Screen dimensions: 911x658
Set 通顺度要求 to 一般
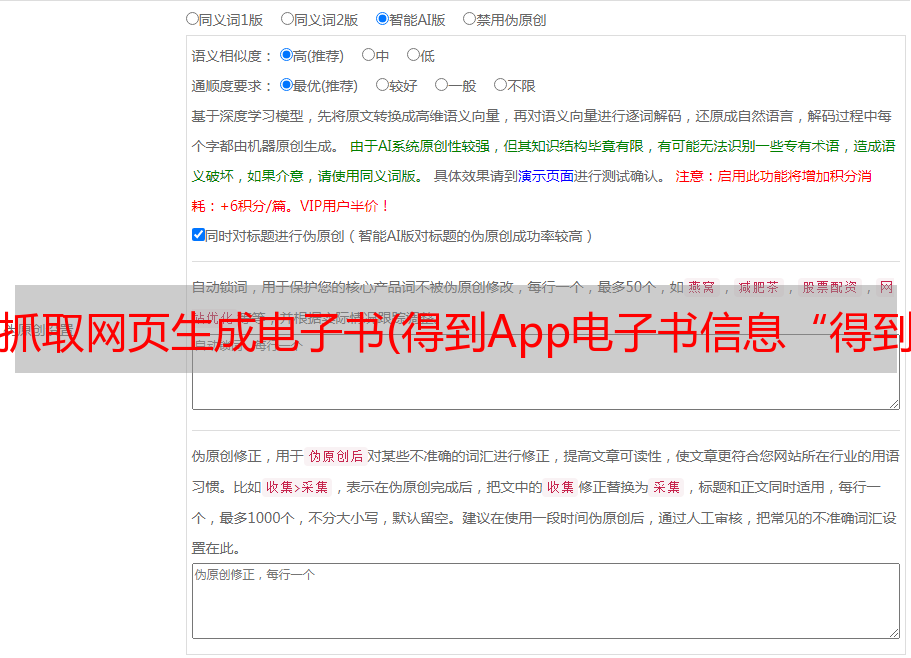(441, 85)
